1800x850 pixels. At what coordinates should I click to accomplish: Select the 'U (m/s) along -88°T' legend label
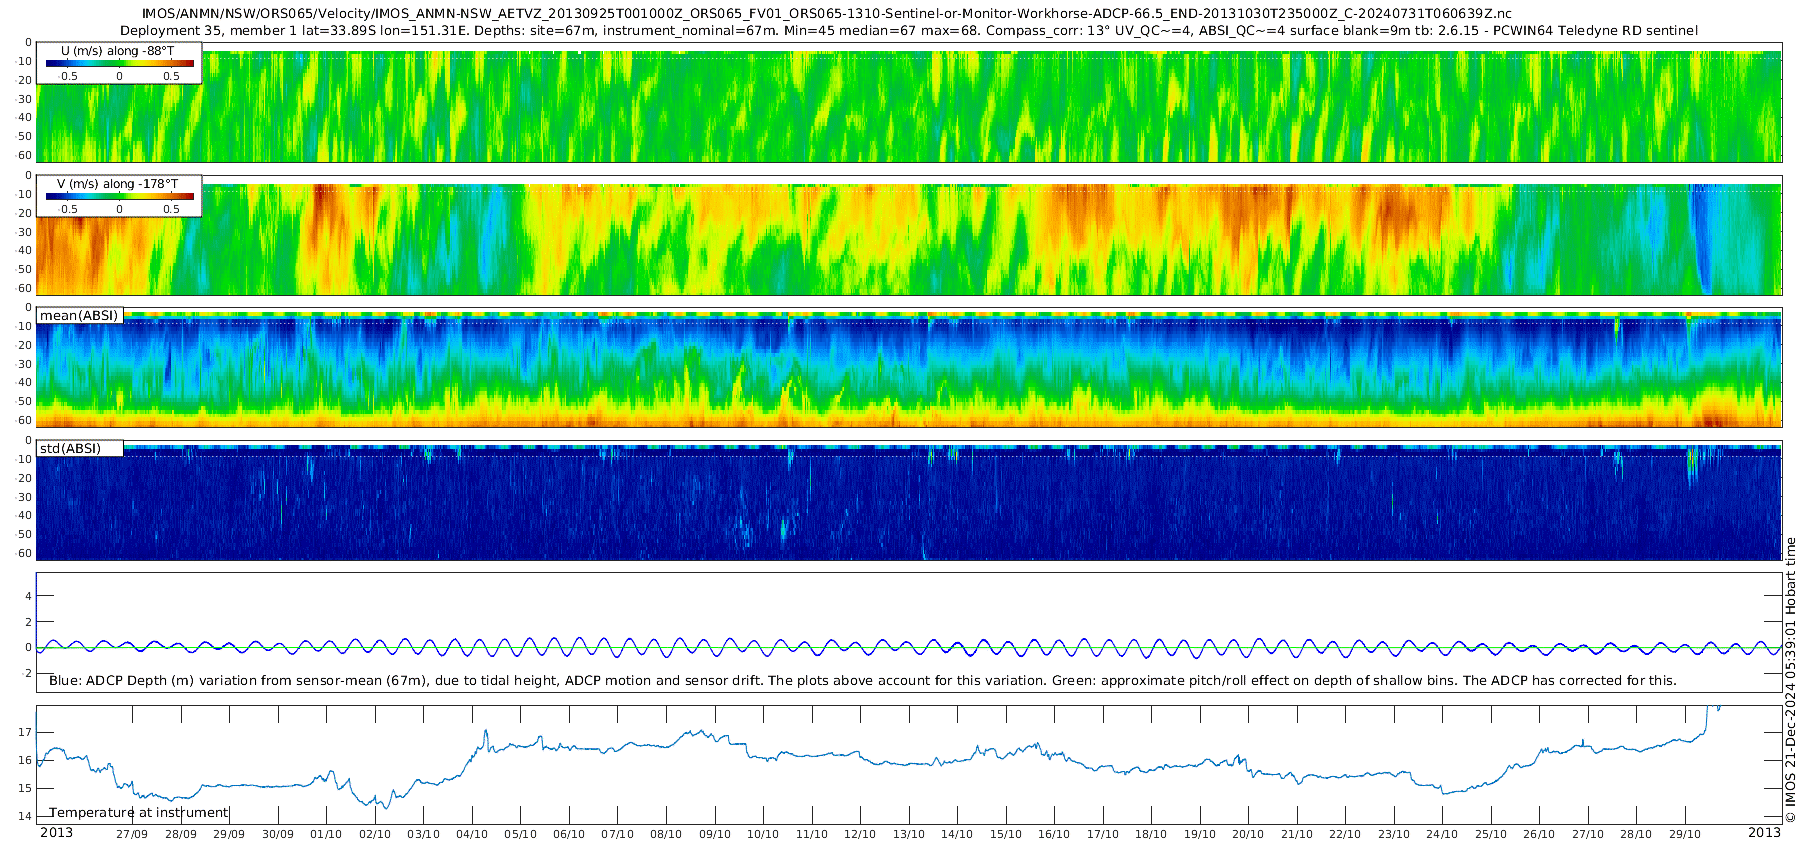point(117,51)
